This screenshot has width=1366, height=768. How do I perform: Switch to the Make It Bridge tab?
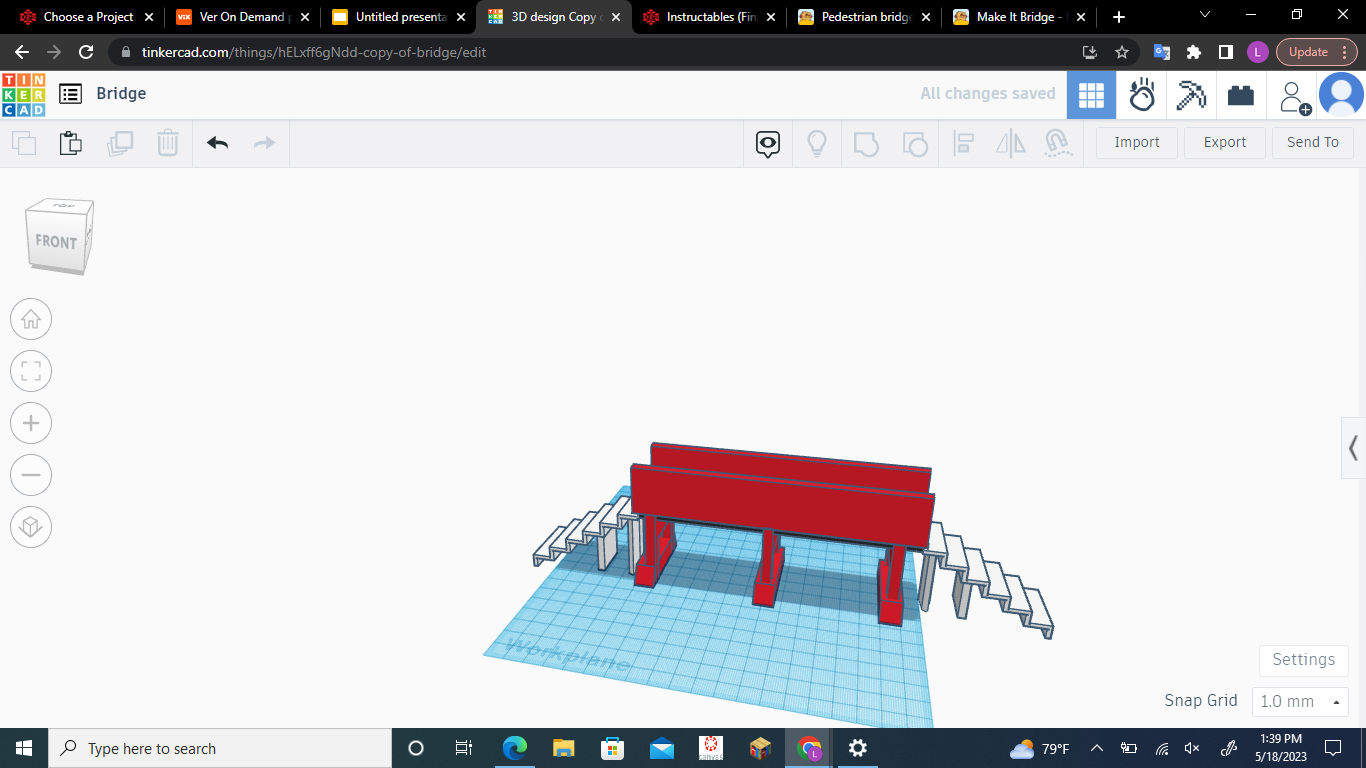click(1014, 17)
